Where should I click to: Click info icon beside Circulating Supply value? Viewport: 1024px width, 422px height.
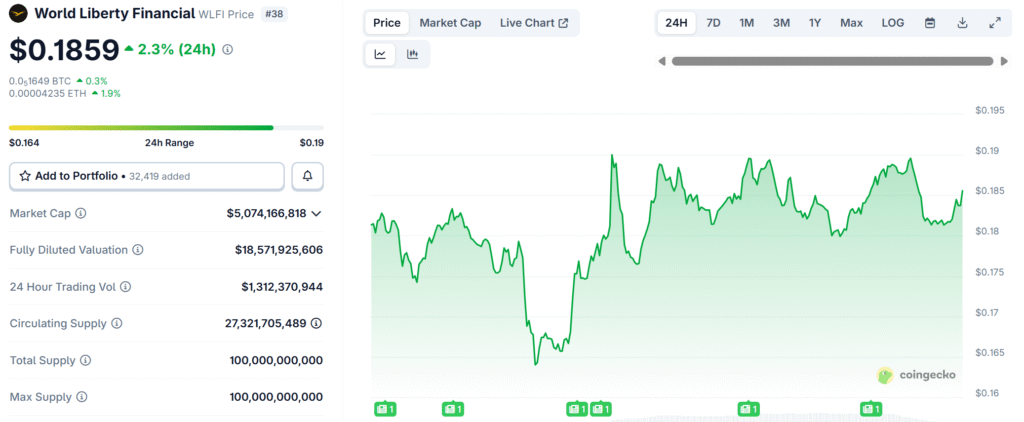[x=317, y=323]
